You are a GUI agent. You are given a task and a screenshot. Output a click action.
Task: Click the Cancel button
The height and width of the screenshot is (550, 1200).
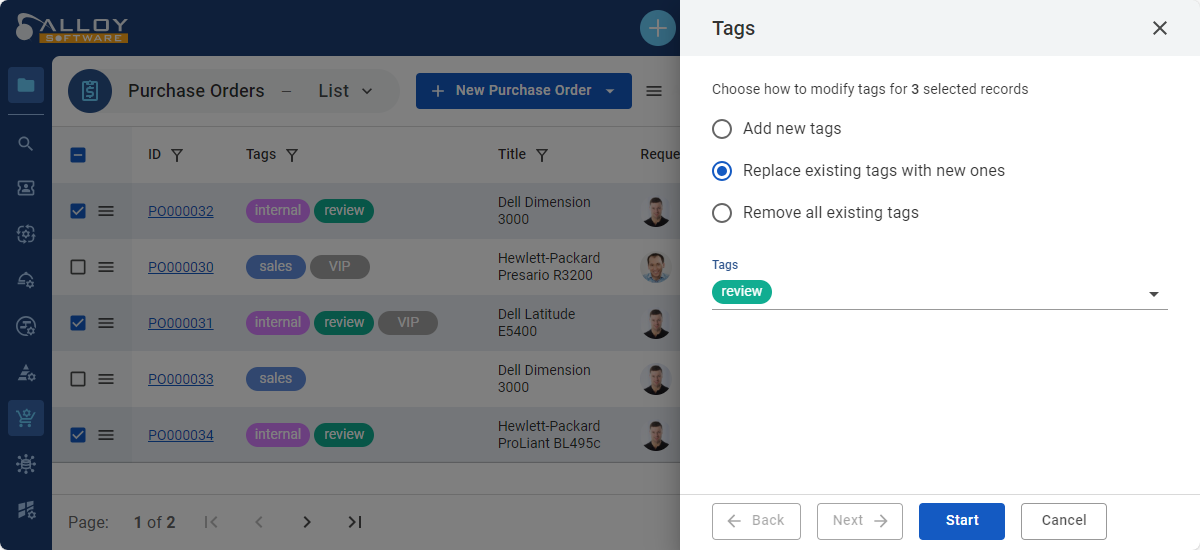1064,521
